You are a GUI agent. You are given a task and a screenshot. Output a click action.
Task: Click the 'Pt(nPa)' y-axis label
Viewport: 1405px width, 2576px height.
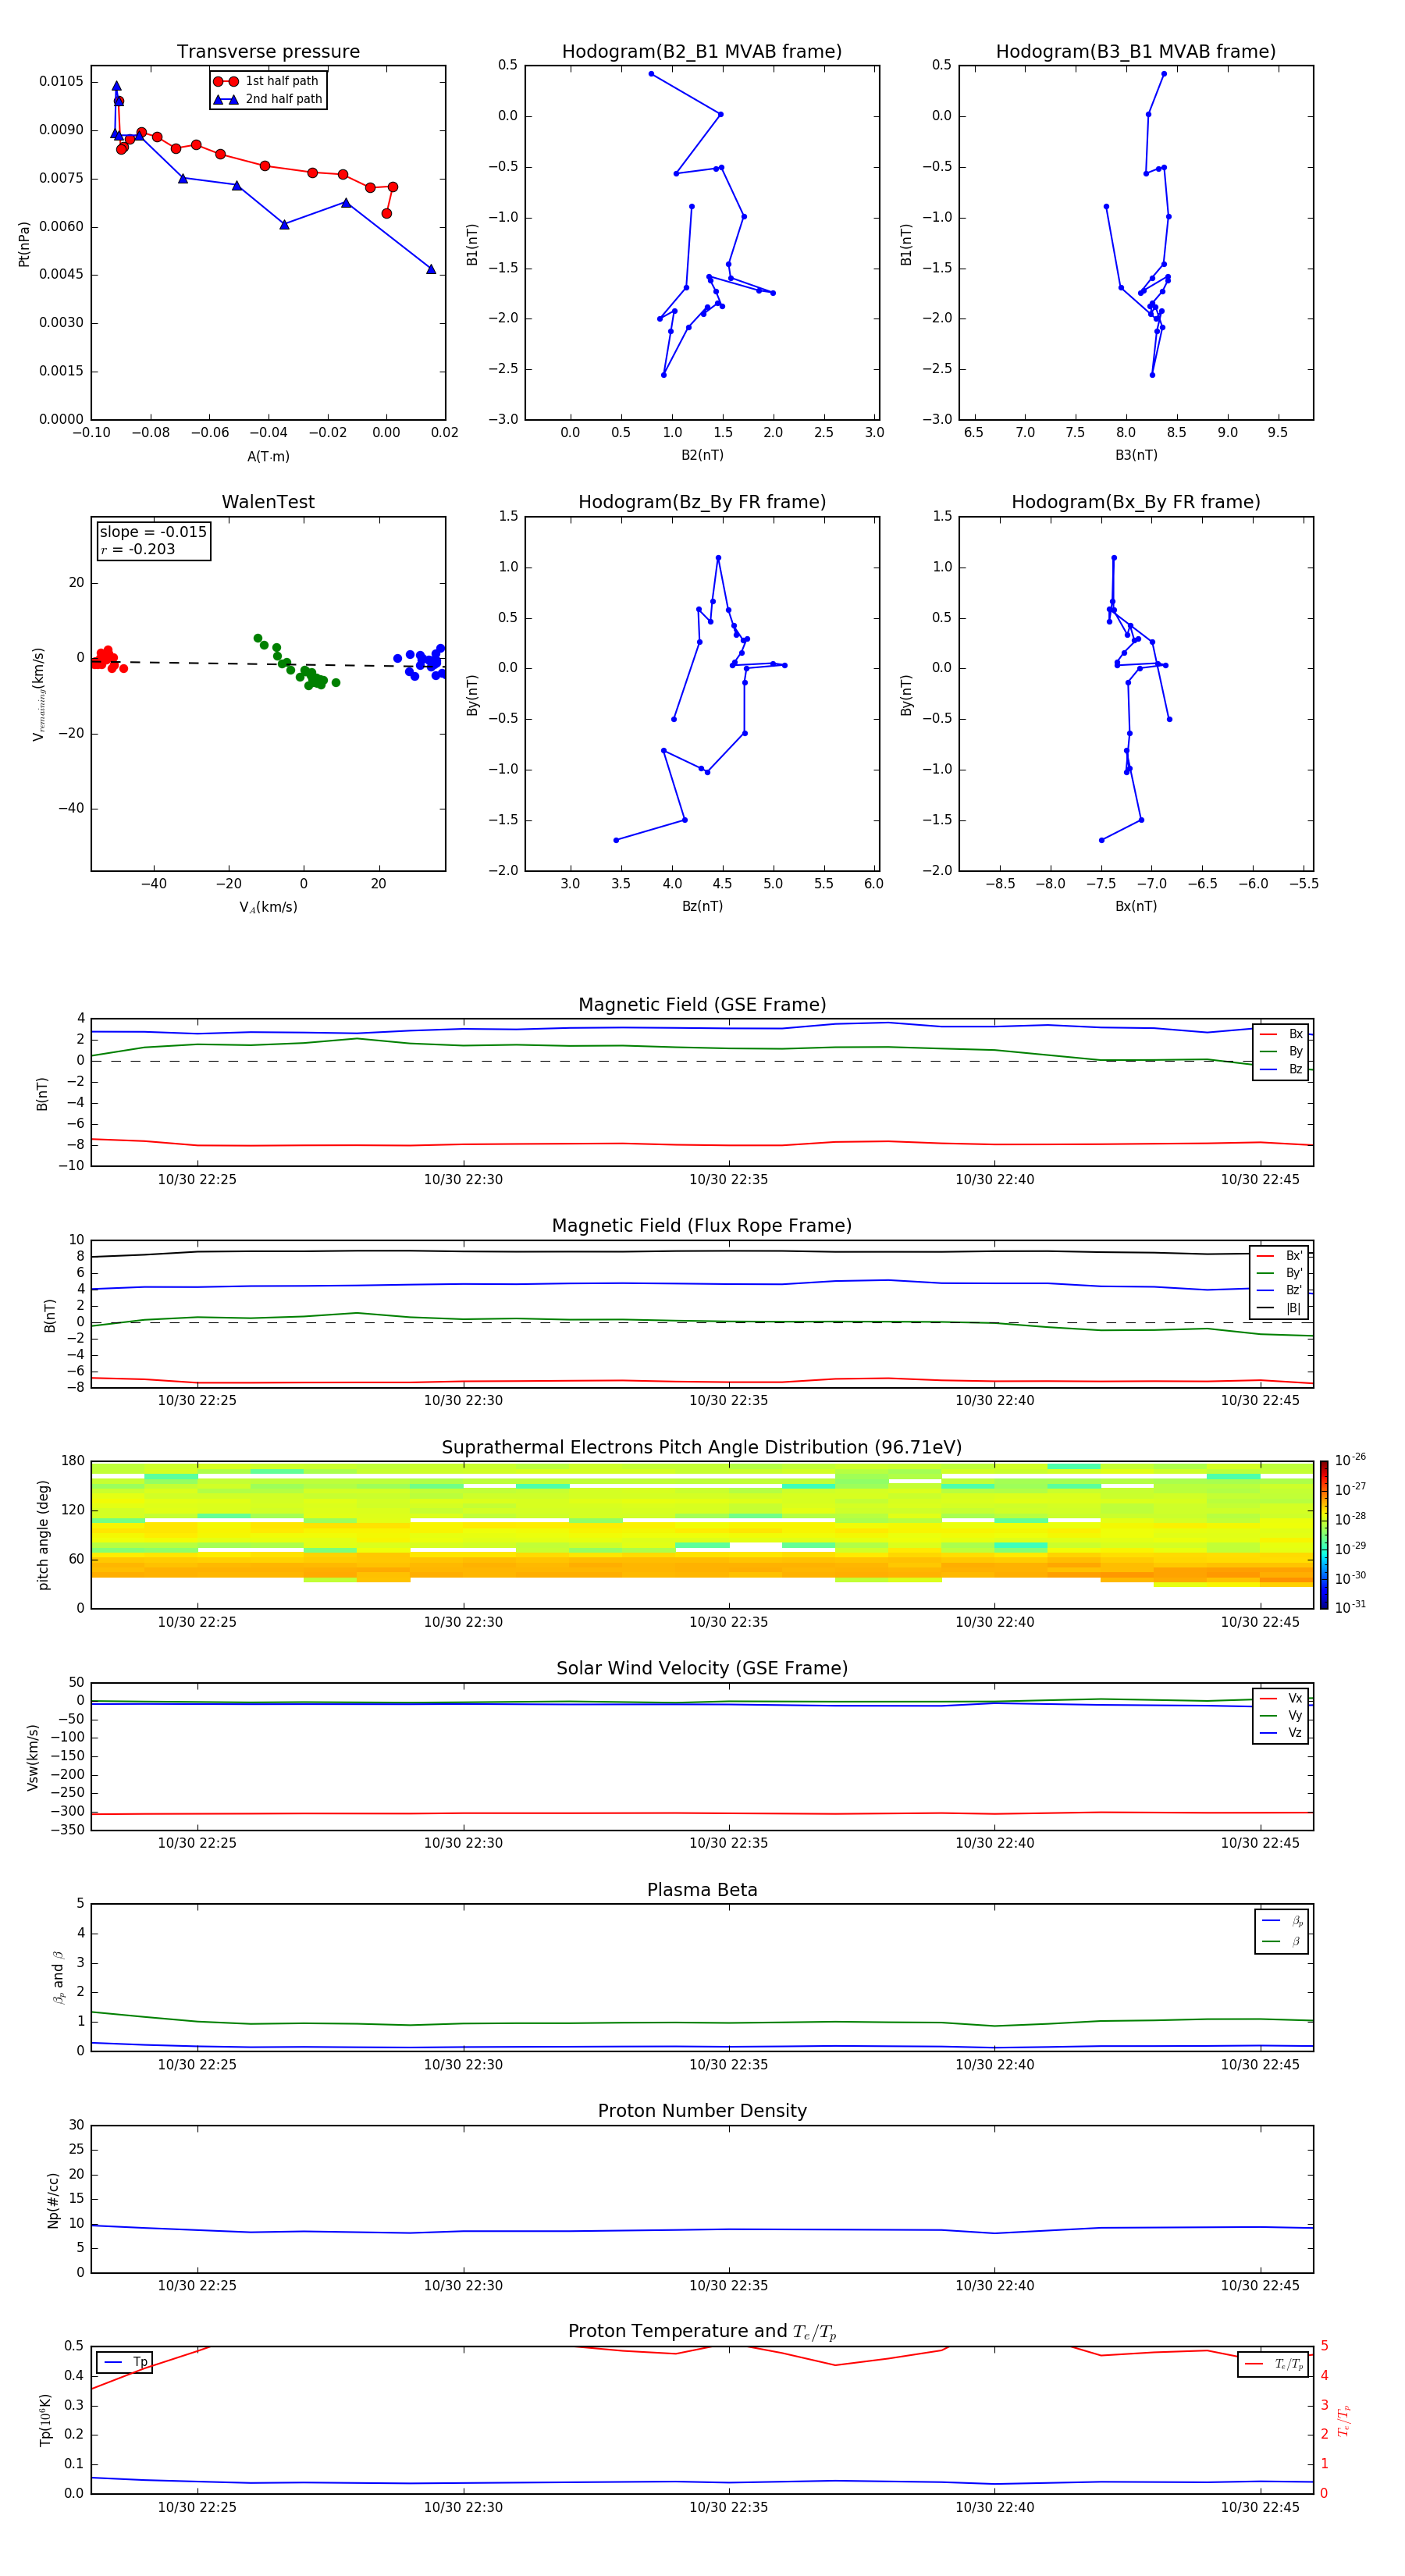pos(24,243)
